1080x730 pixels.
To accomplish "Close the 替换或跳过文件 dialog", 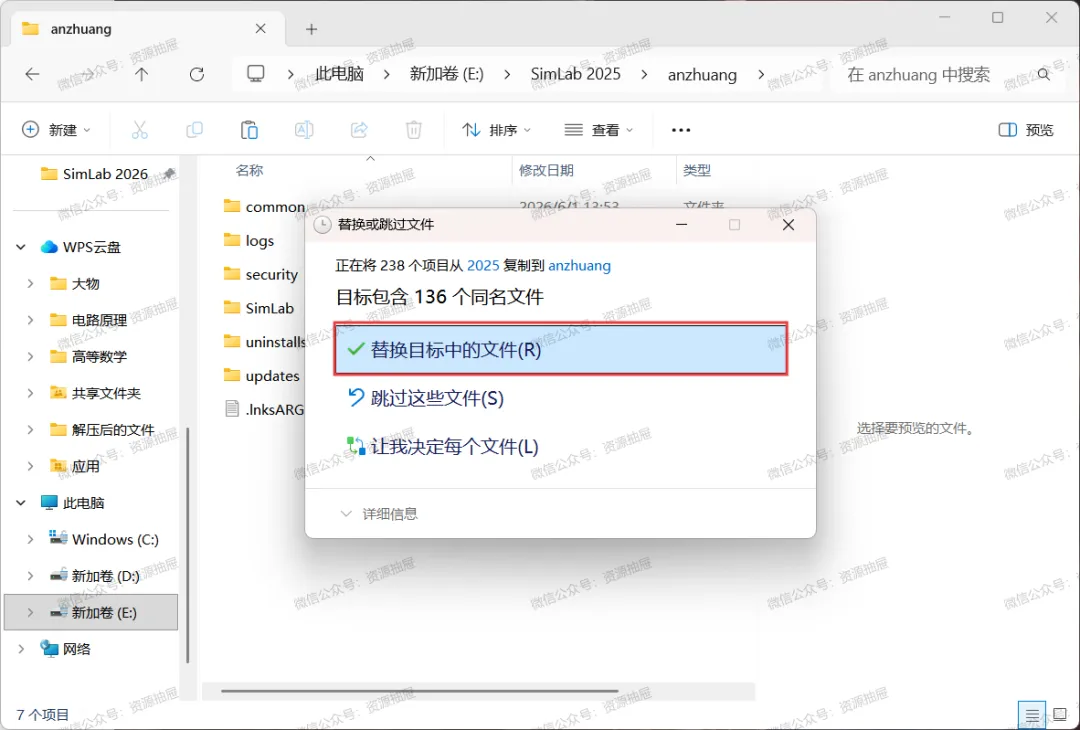I will pos(789,225).
